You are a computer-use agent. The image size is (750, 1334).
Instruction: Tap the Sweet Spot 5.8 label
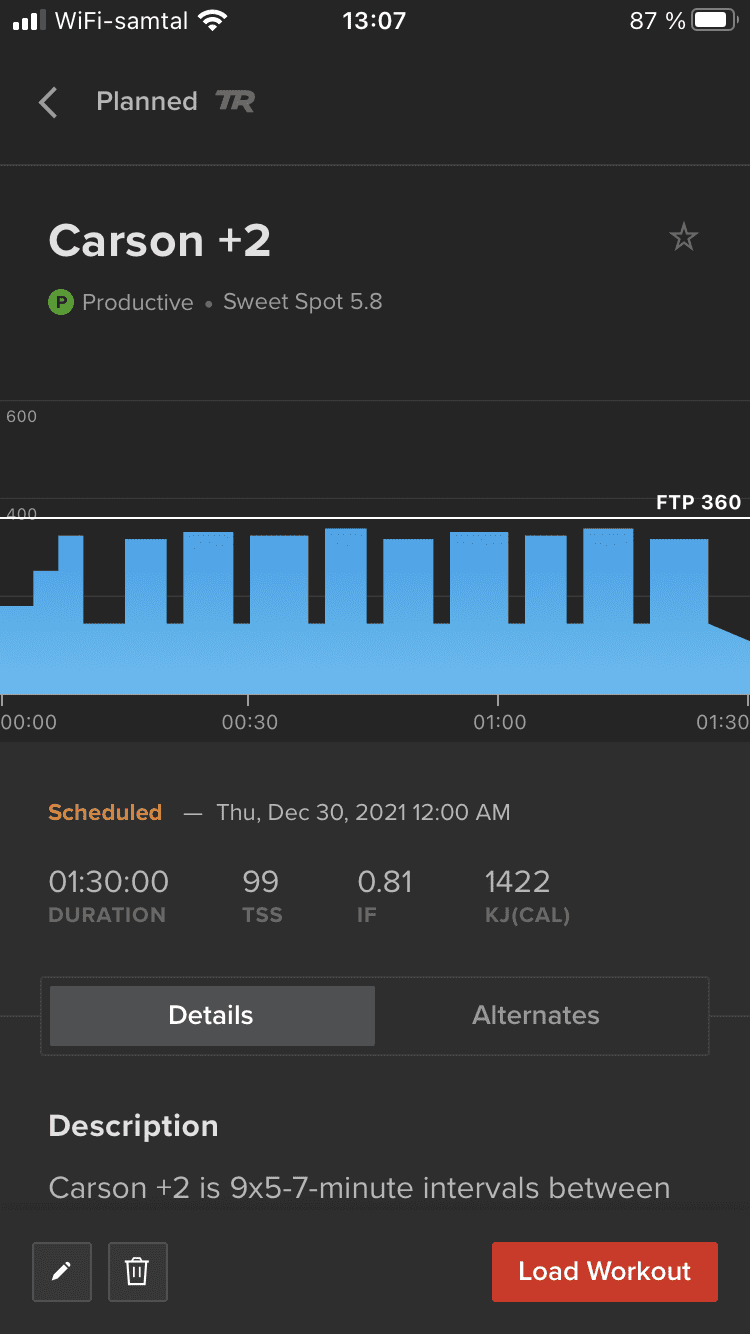pos(302,302)
